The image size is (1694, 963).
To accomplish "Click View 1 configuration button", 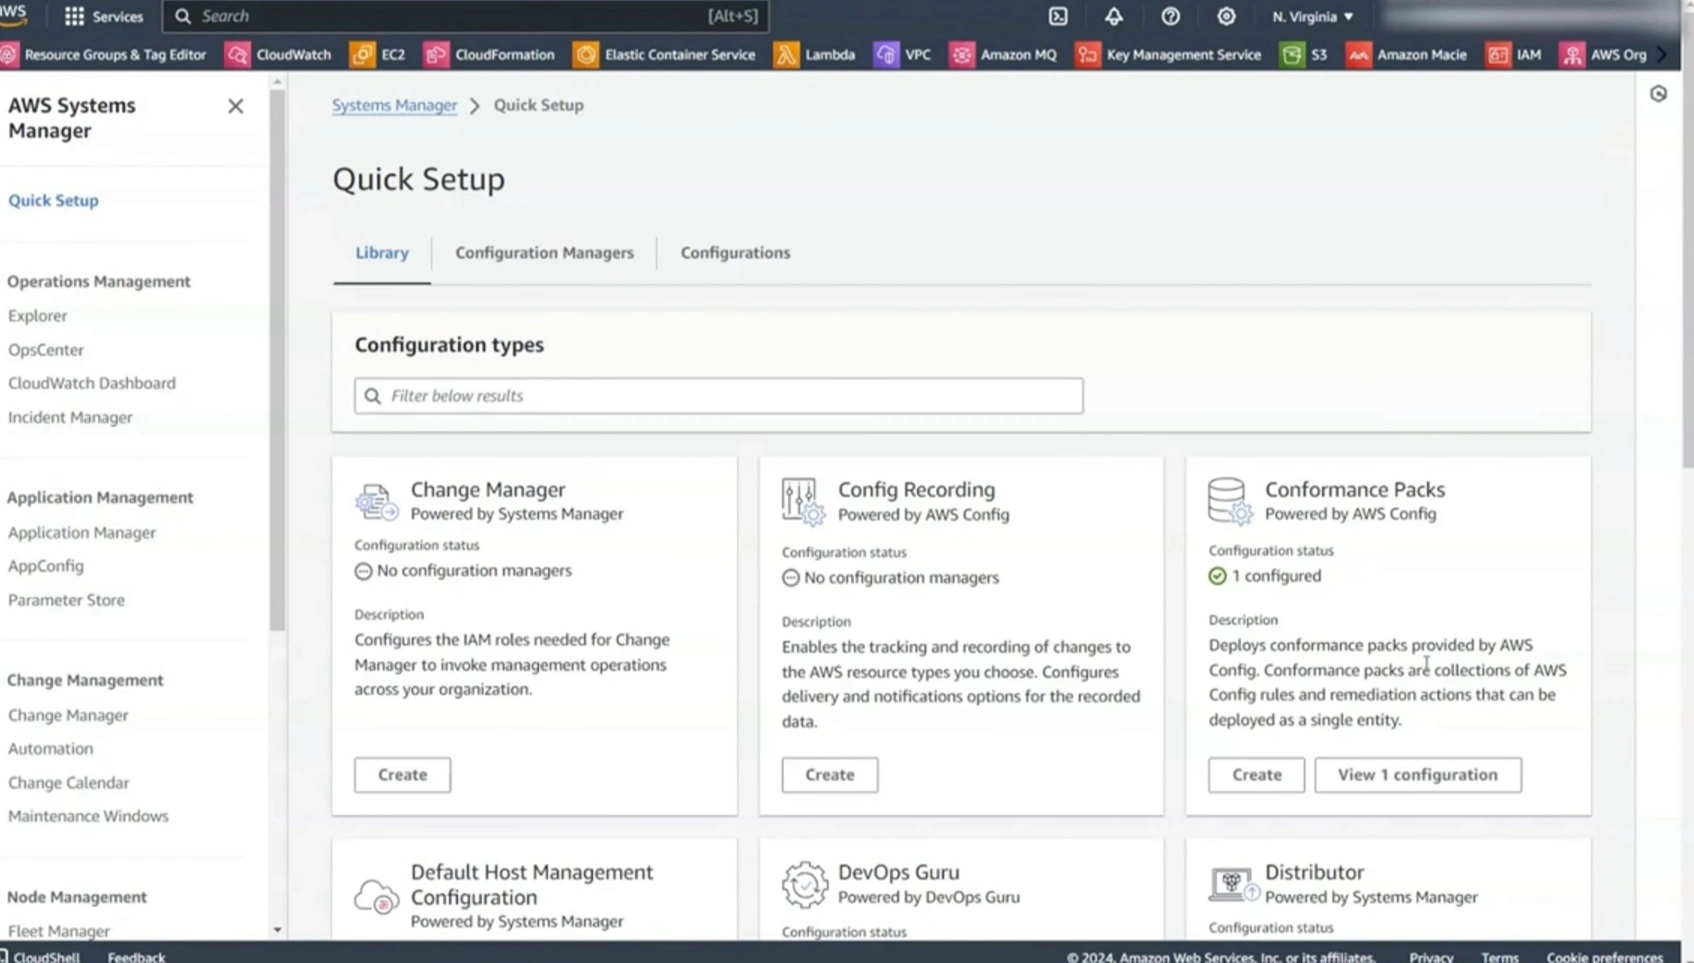I will click(1417, 775).
